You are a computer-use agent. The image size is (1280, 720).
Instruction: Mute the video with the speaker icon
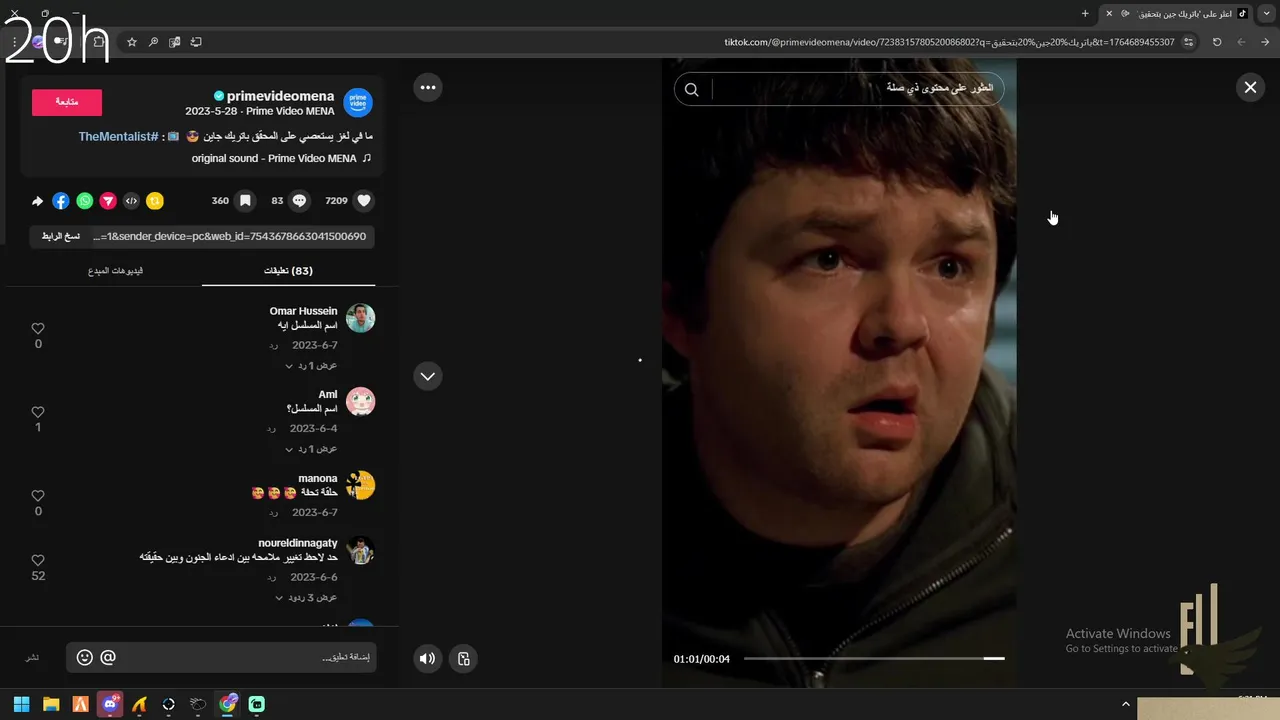tap(427, 658)
